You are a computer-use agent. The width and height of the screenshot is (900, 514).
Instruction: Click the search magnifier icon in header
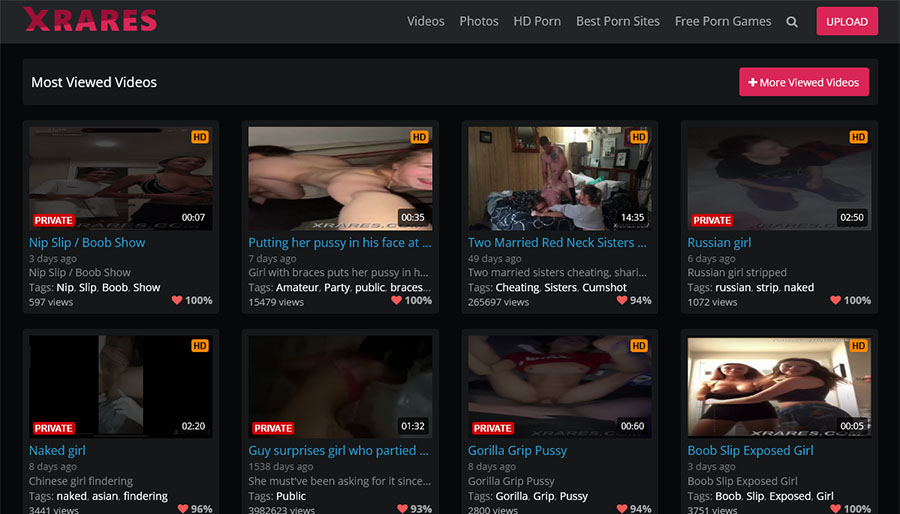[x=792, y=22]
